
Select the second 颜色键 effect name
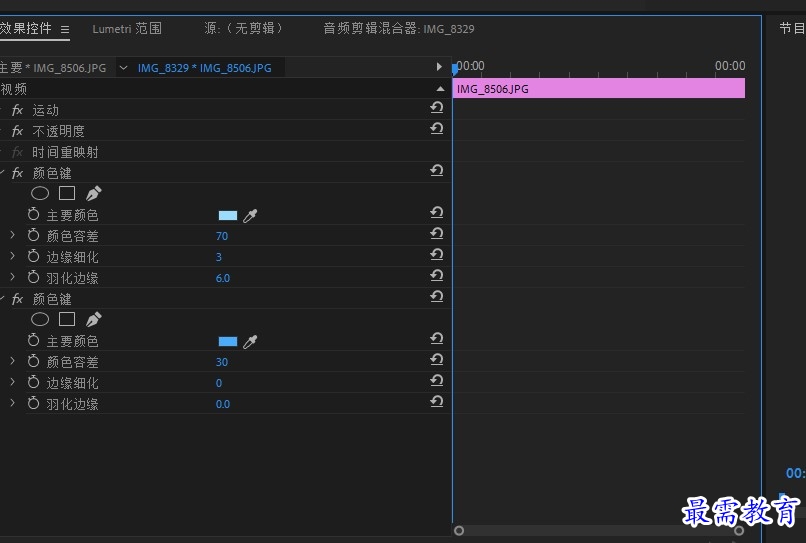[x=52, y=299]
